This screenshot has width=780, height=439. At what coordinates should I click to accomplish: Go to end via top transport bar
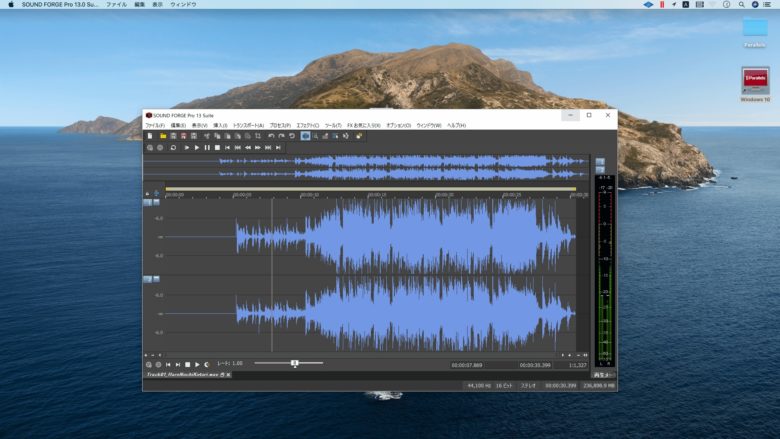tap(278, 148)
